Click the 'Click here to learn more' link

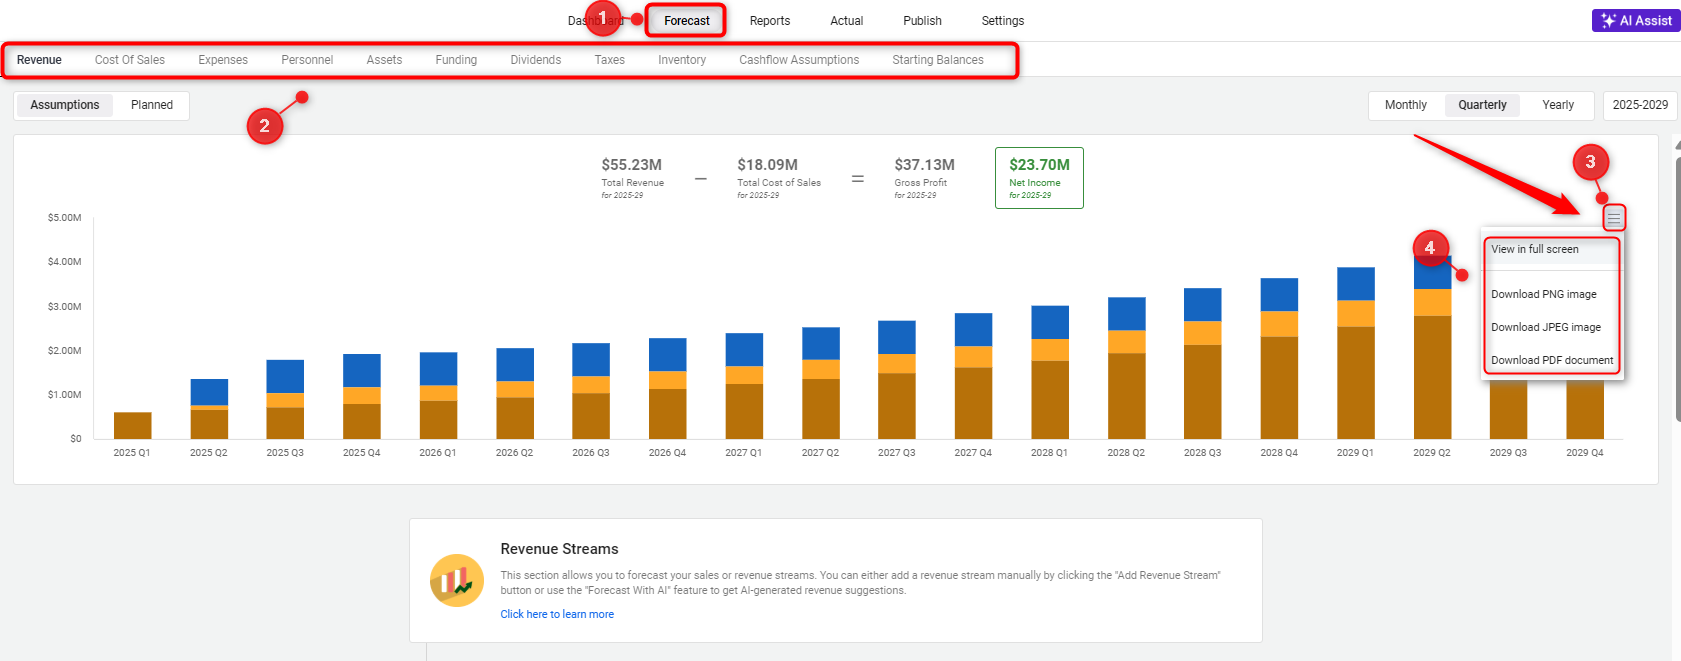pos(557,615)
